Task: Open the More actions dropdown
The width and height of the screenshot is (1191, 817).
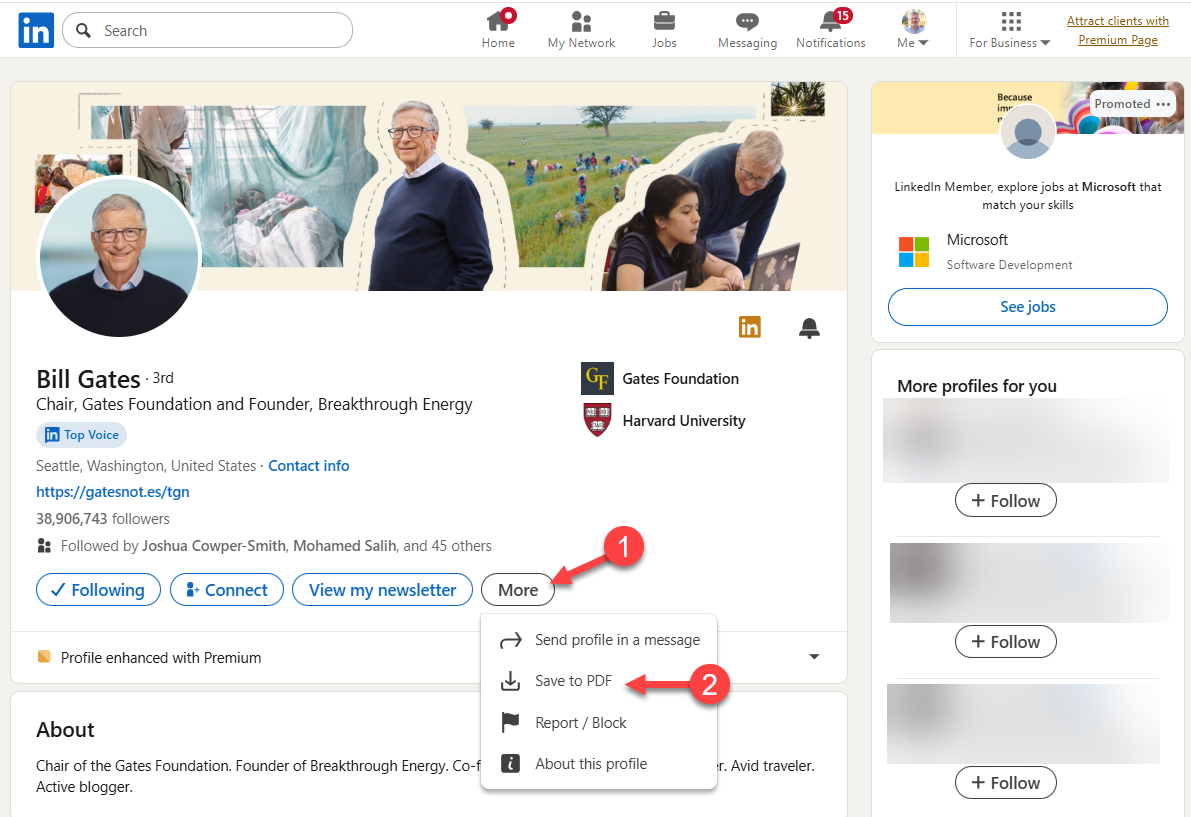Action: coord(518,590)
